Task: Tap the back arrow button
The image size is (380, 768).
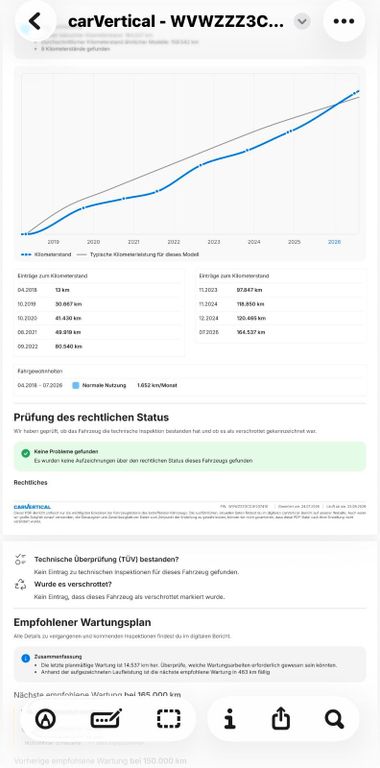Action: point(35,21)
